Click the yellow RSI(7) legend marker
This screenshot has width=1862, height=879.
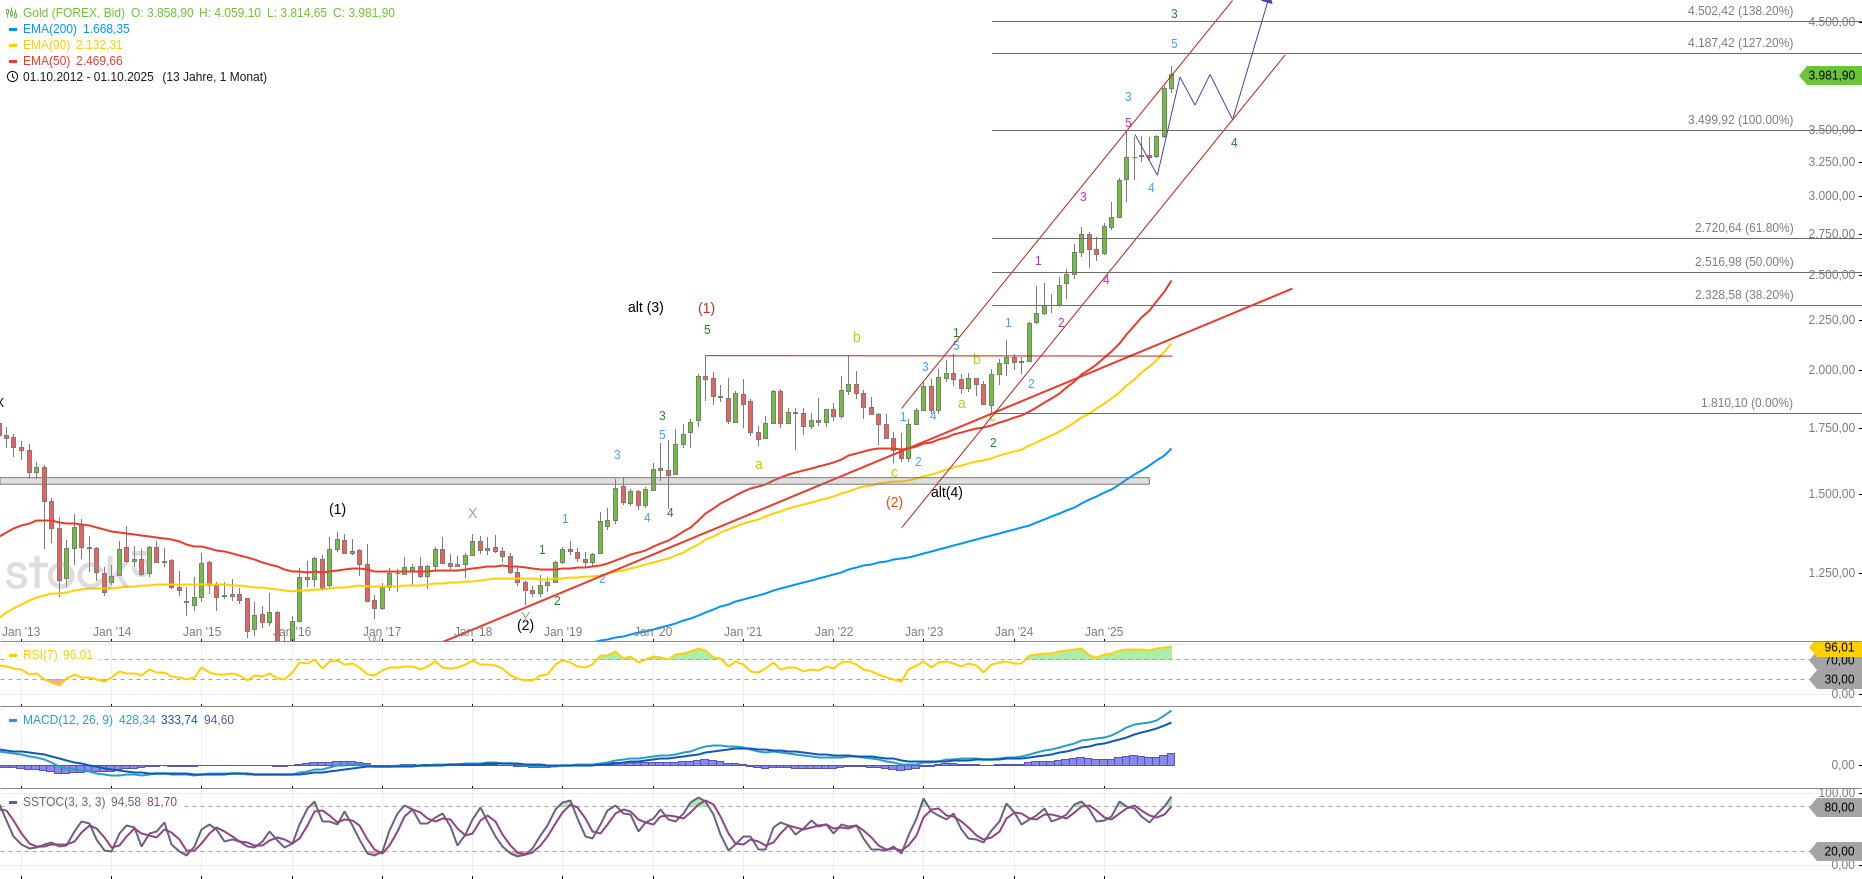[13, 656]
